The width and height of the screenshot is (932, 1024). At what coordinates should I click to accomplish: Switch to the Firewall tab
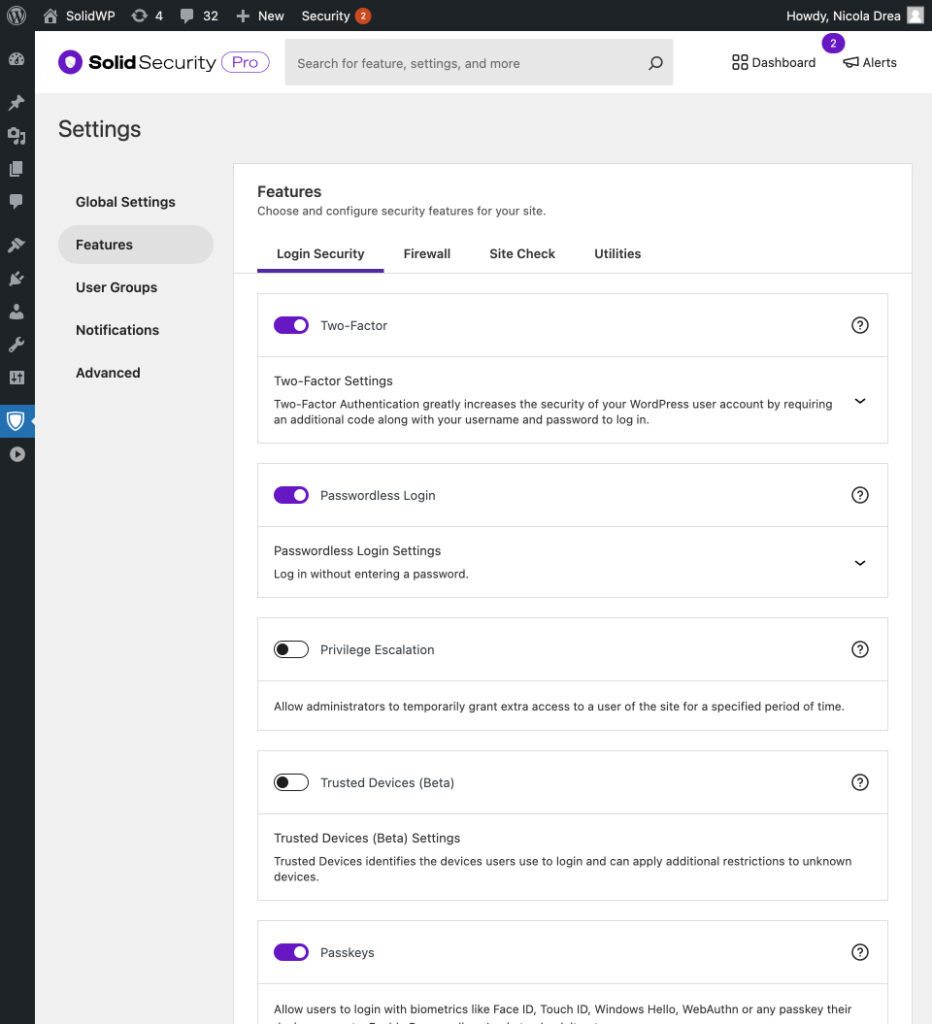427,254
